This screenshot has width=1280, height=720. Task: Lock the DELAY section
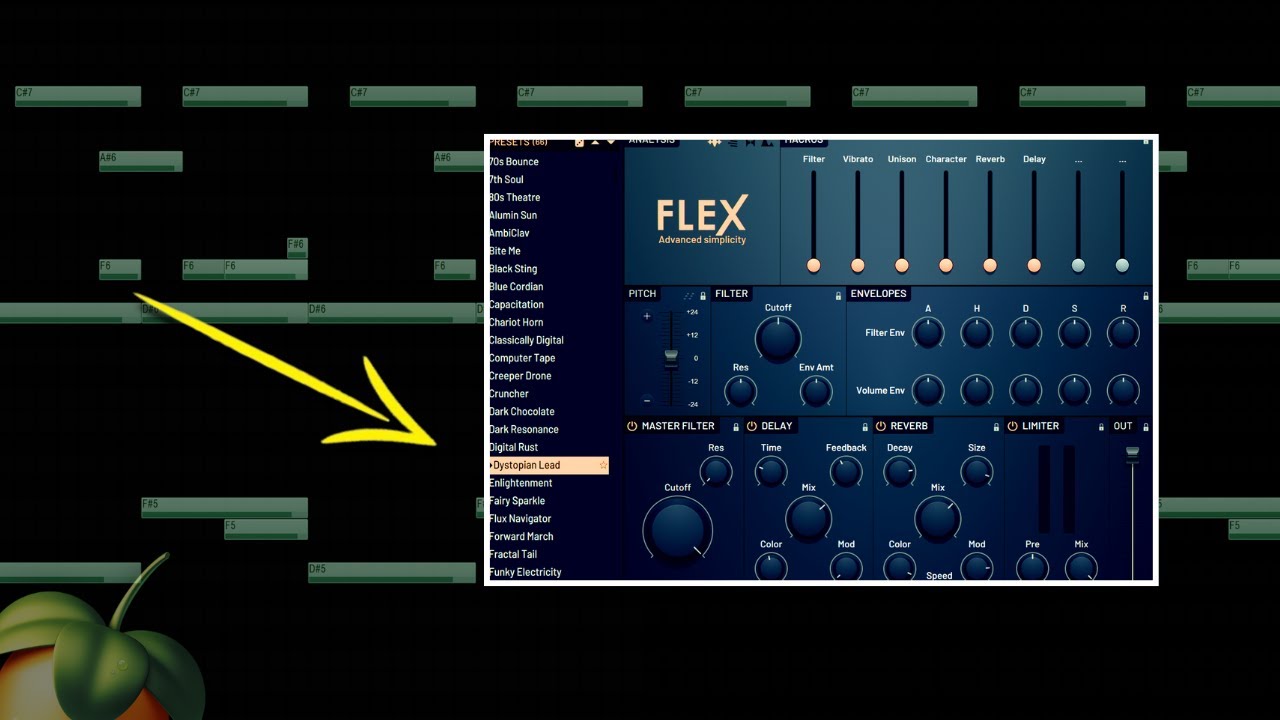(866, 427)
